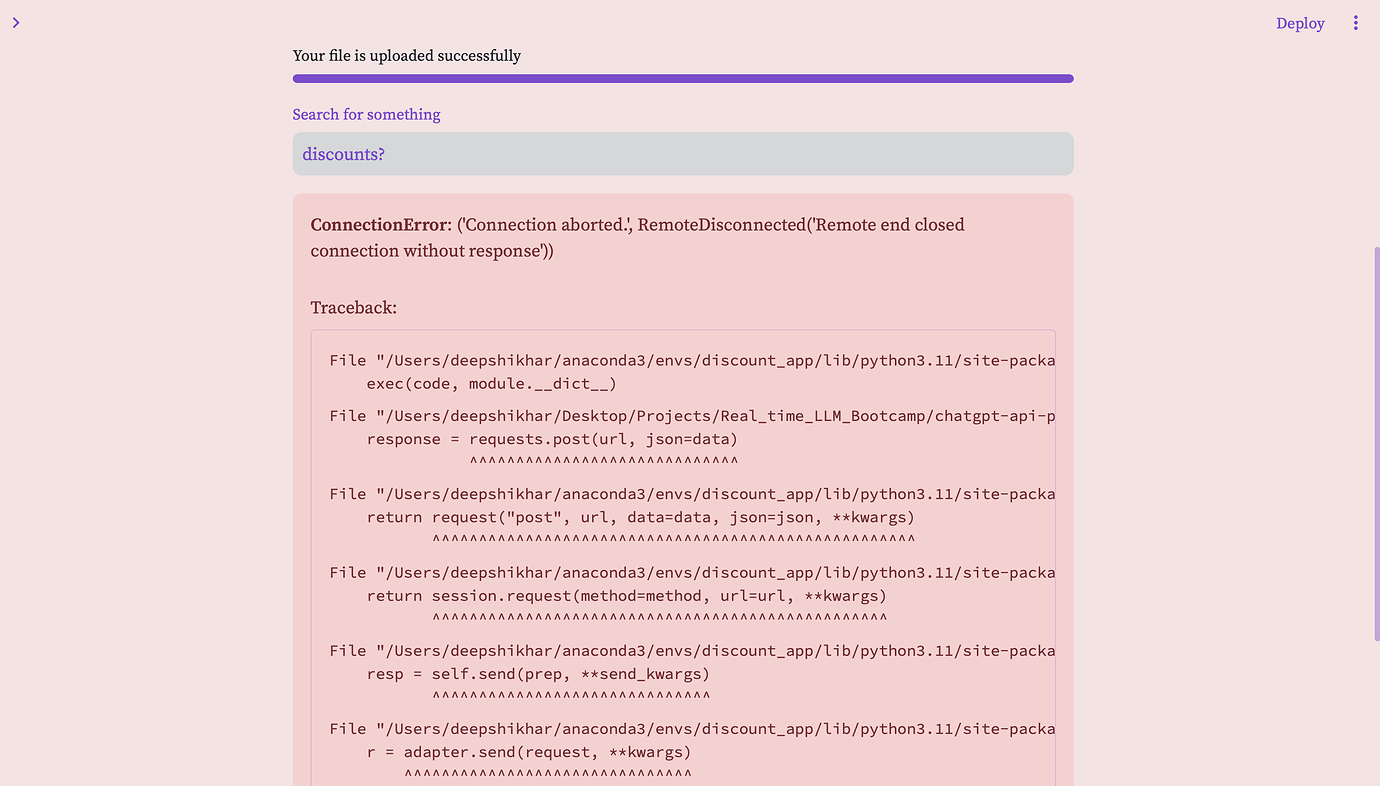Image resolution: width=1380 pixels, height=786 pixels.
Task: Click the Traceback: label
Action: tap(353, 307)
